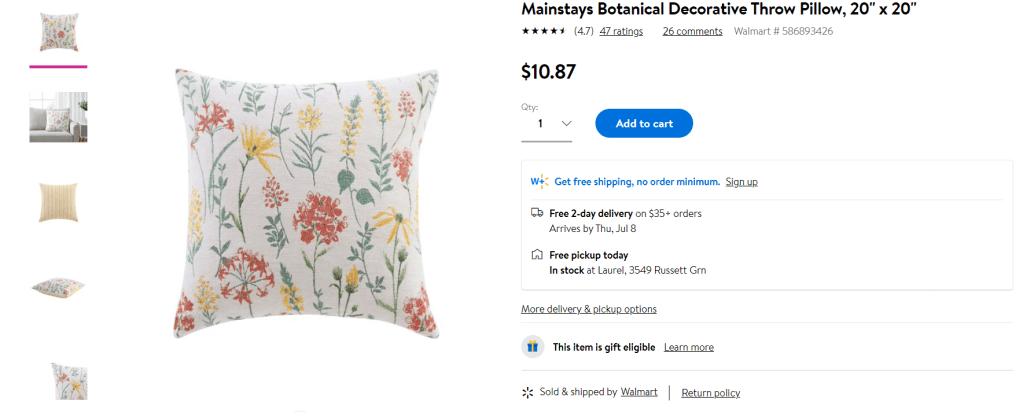Select the yellow striped pillow back thumbnail

click(58, 200)
